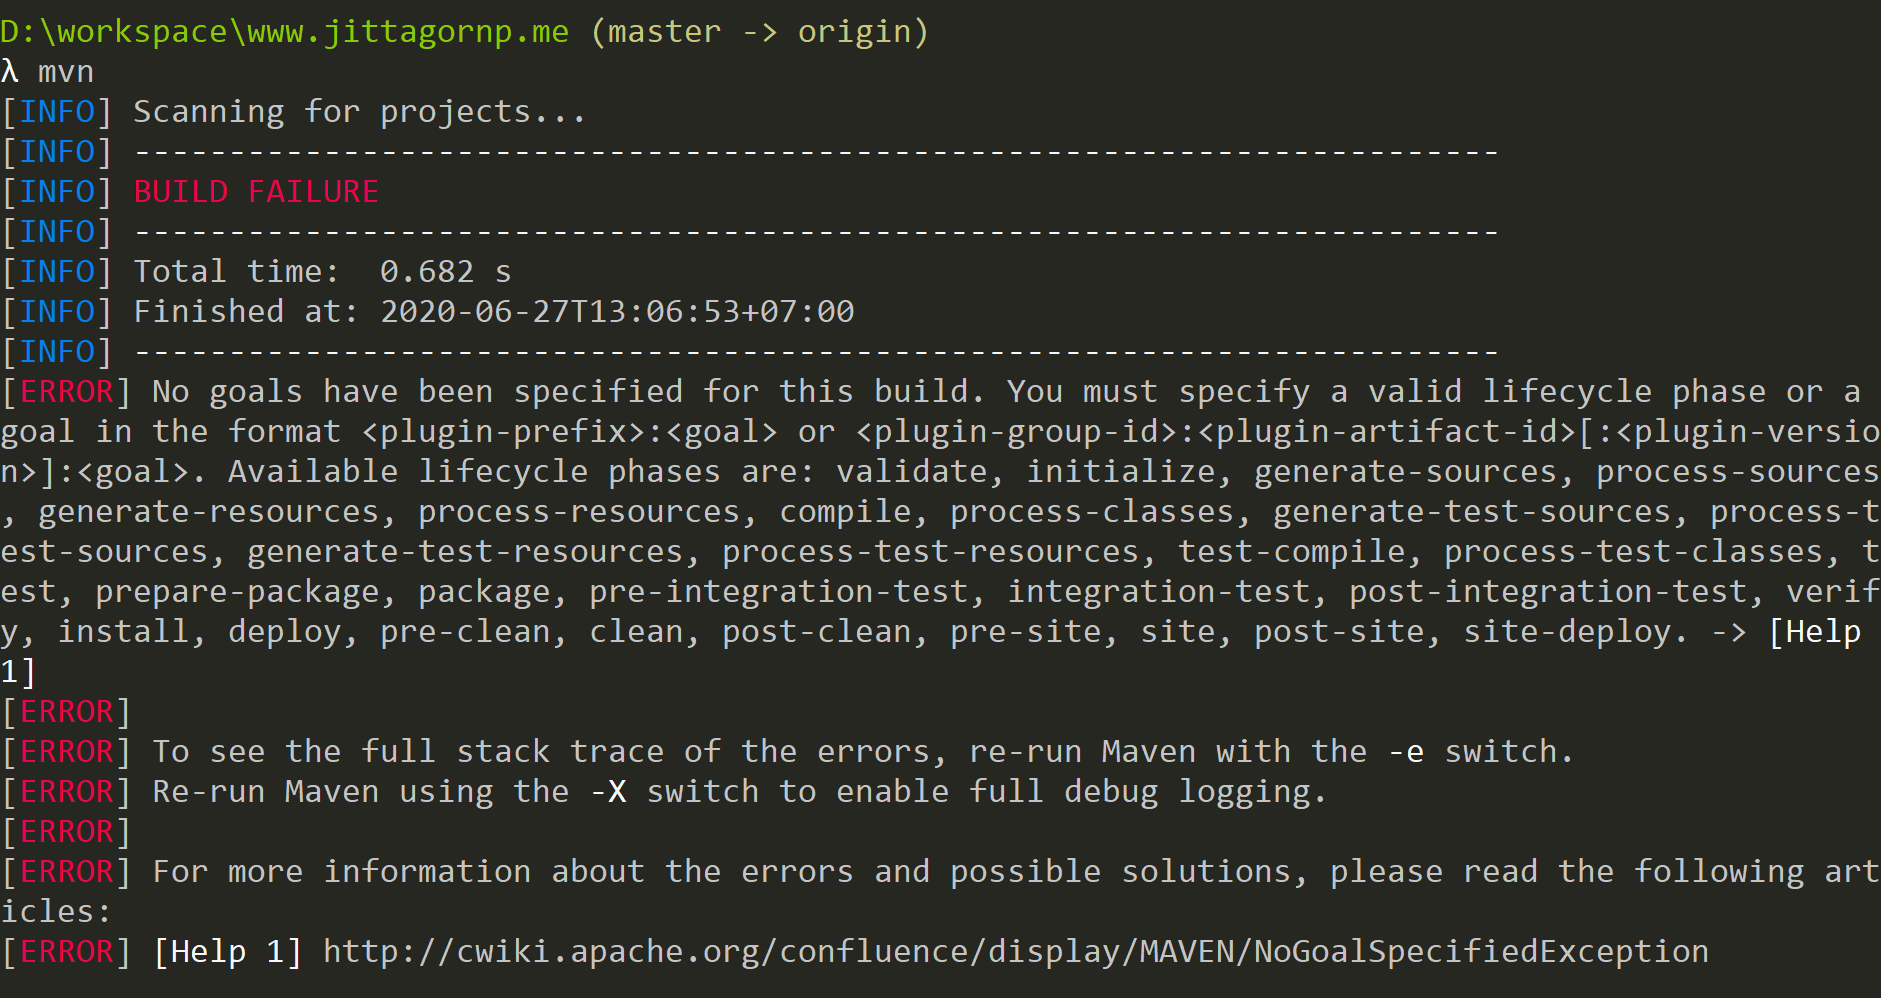This screenshot has height=998, width=1881.
Task: Click the <plugin-prefix>:<goal> format text
Action: point(570,432)
